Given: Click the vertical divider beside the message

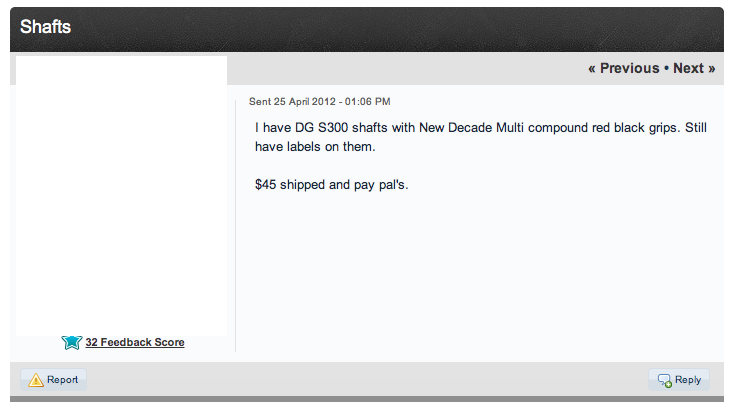Looking at the screenshot, I should coord(235,226).
